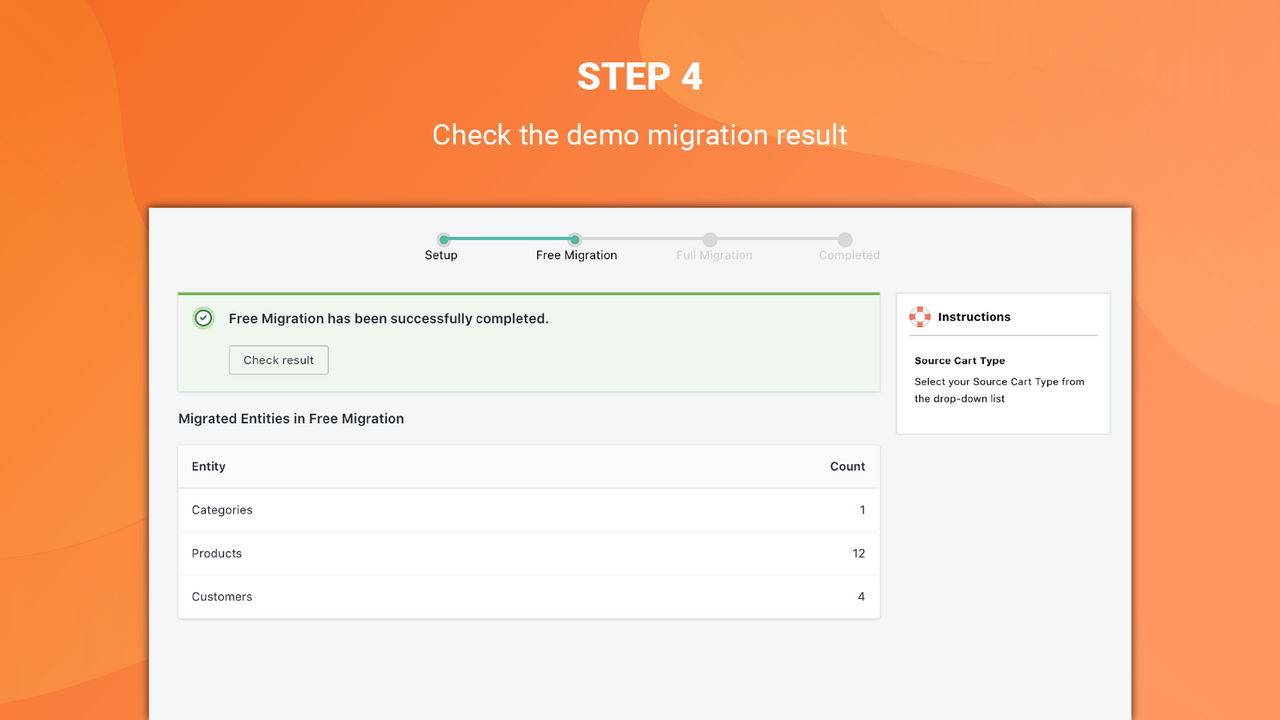1280x720 pixels.
Task: Click the Completed stepper label text
Action: tap(848, 255)
